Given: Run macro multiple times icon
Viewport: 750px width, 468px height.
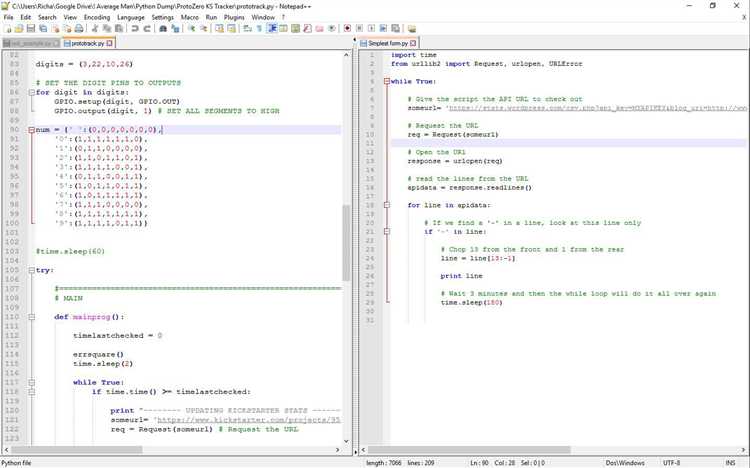Looking at the screenshot, I should pyautogui.click(x=383, y=29).
